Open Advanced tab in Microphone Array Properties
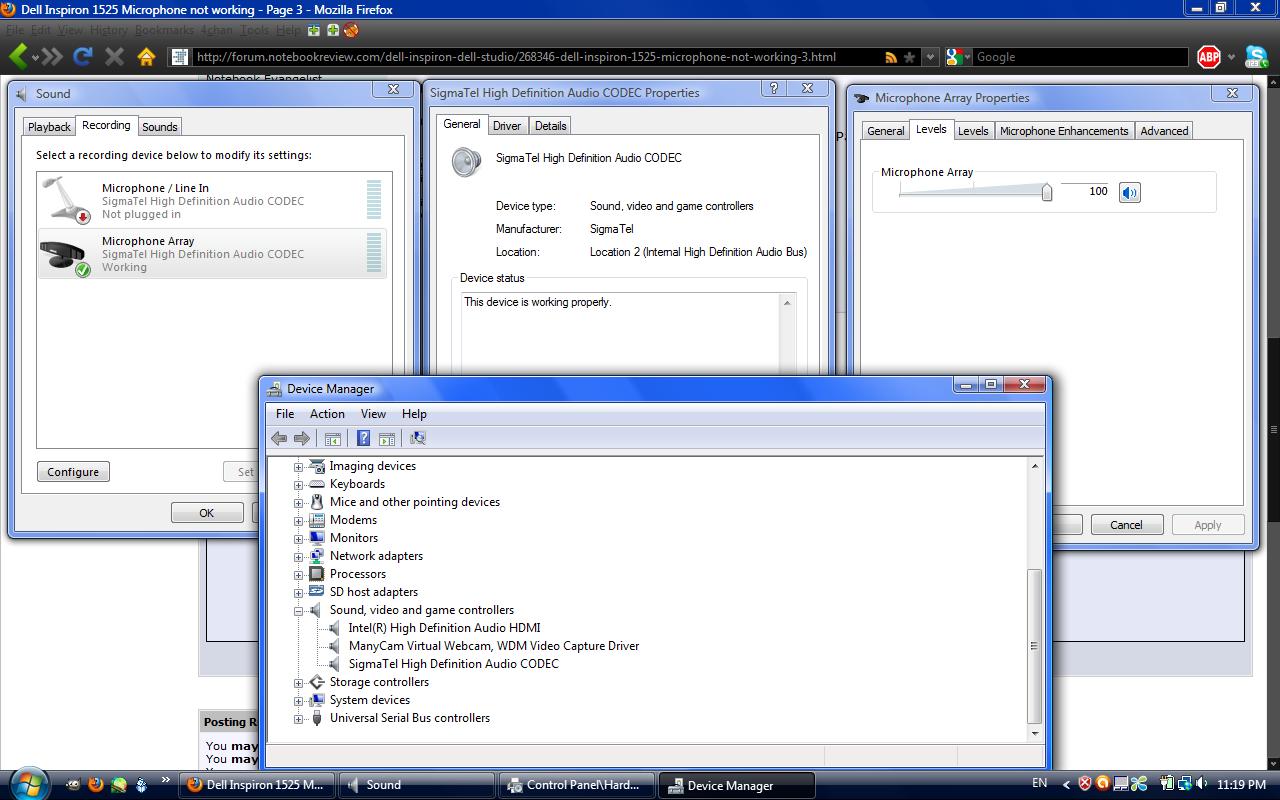1280x800 pixels. tap(1164, 131)
